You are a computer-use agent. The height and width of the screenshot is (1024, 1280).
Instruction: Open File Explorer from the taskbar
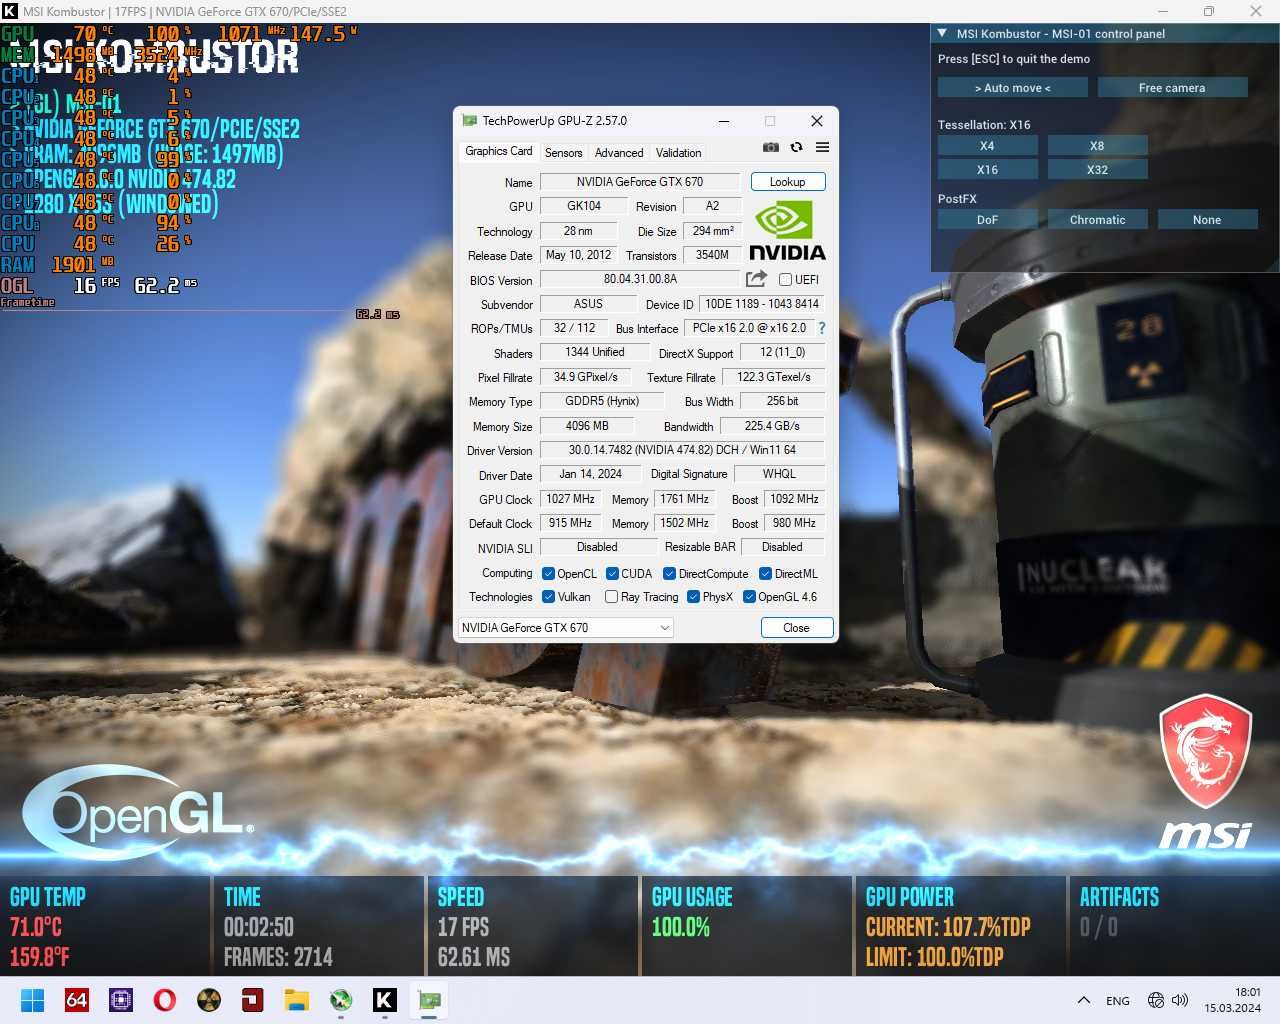pyautogui.click(x=296, y=1000)
